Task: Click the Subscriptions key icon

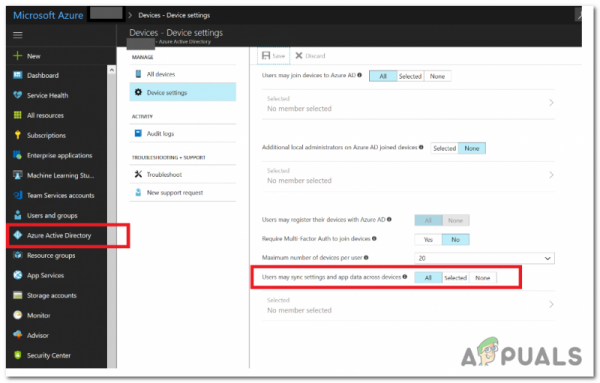Action: coord(18,135)
